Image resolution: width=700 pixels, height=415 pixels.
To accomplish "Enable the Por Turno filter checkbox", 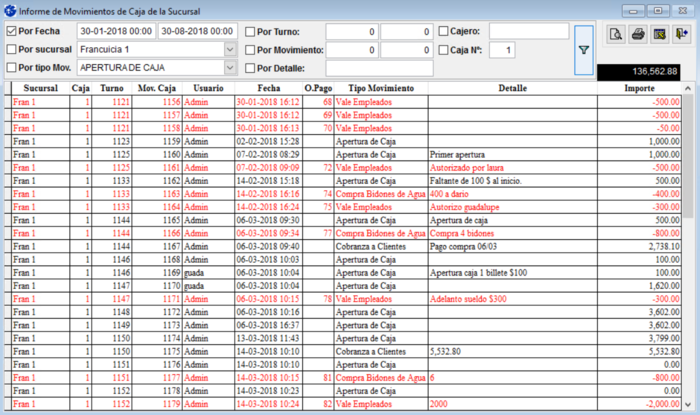I will pyautogui.click(x=250, y=31).
